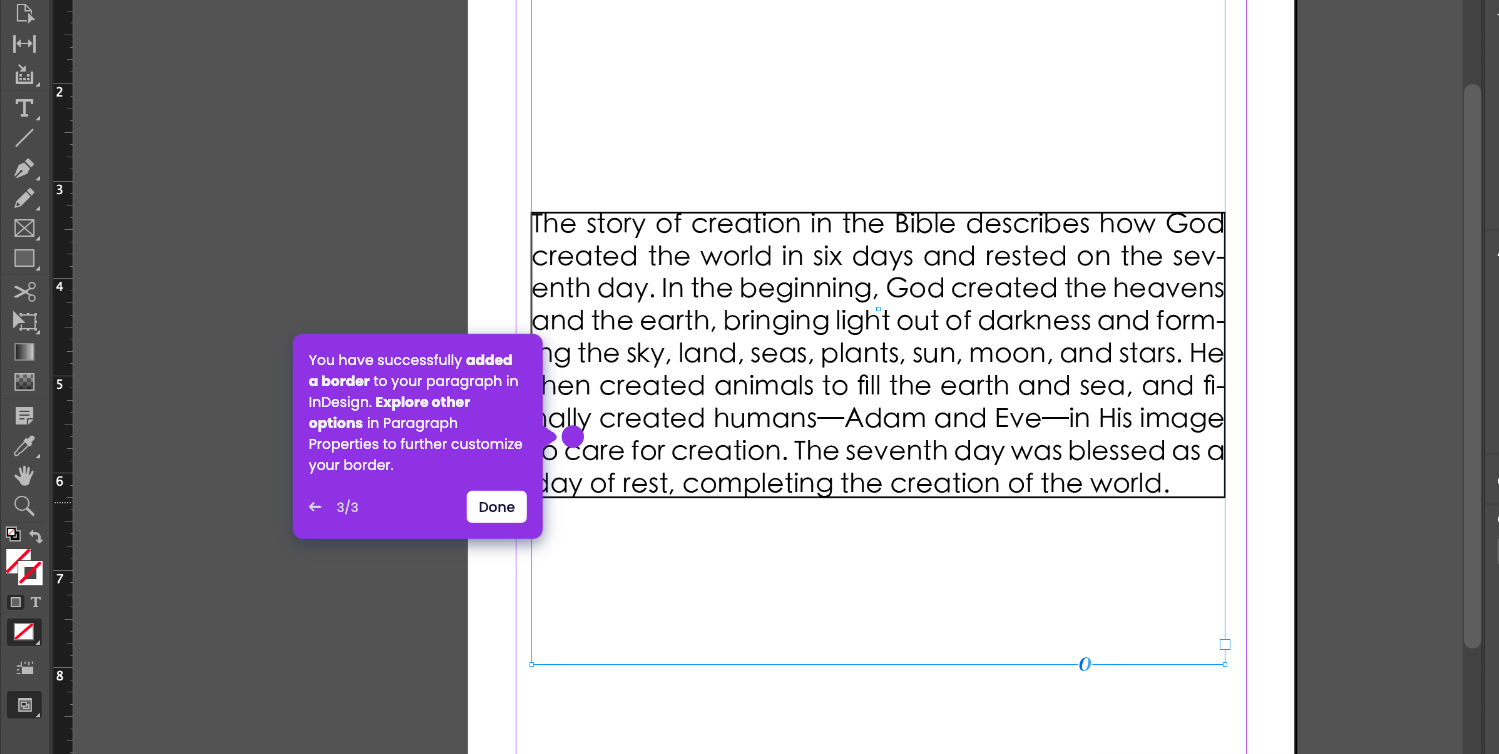The image size is (1499, 754).
Task: Select the Gradient Feather tool
Action: 25,382
